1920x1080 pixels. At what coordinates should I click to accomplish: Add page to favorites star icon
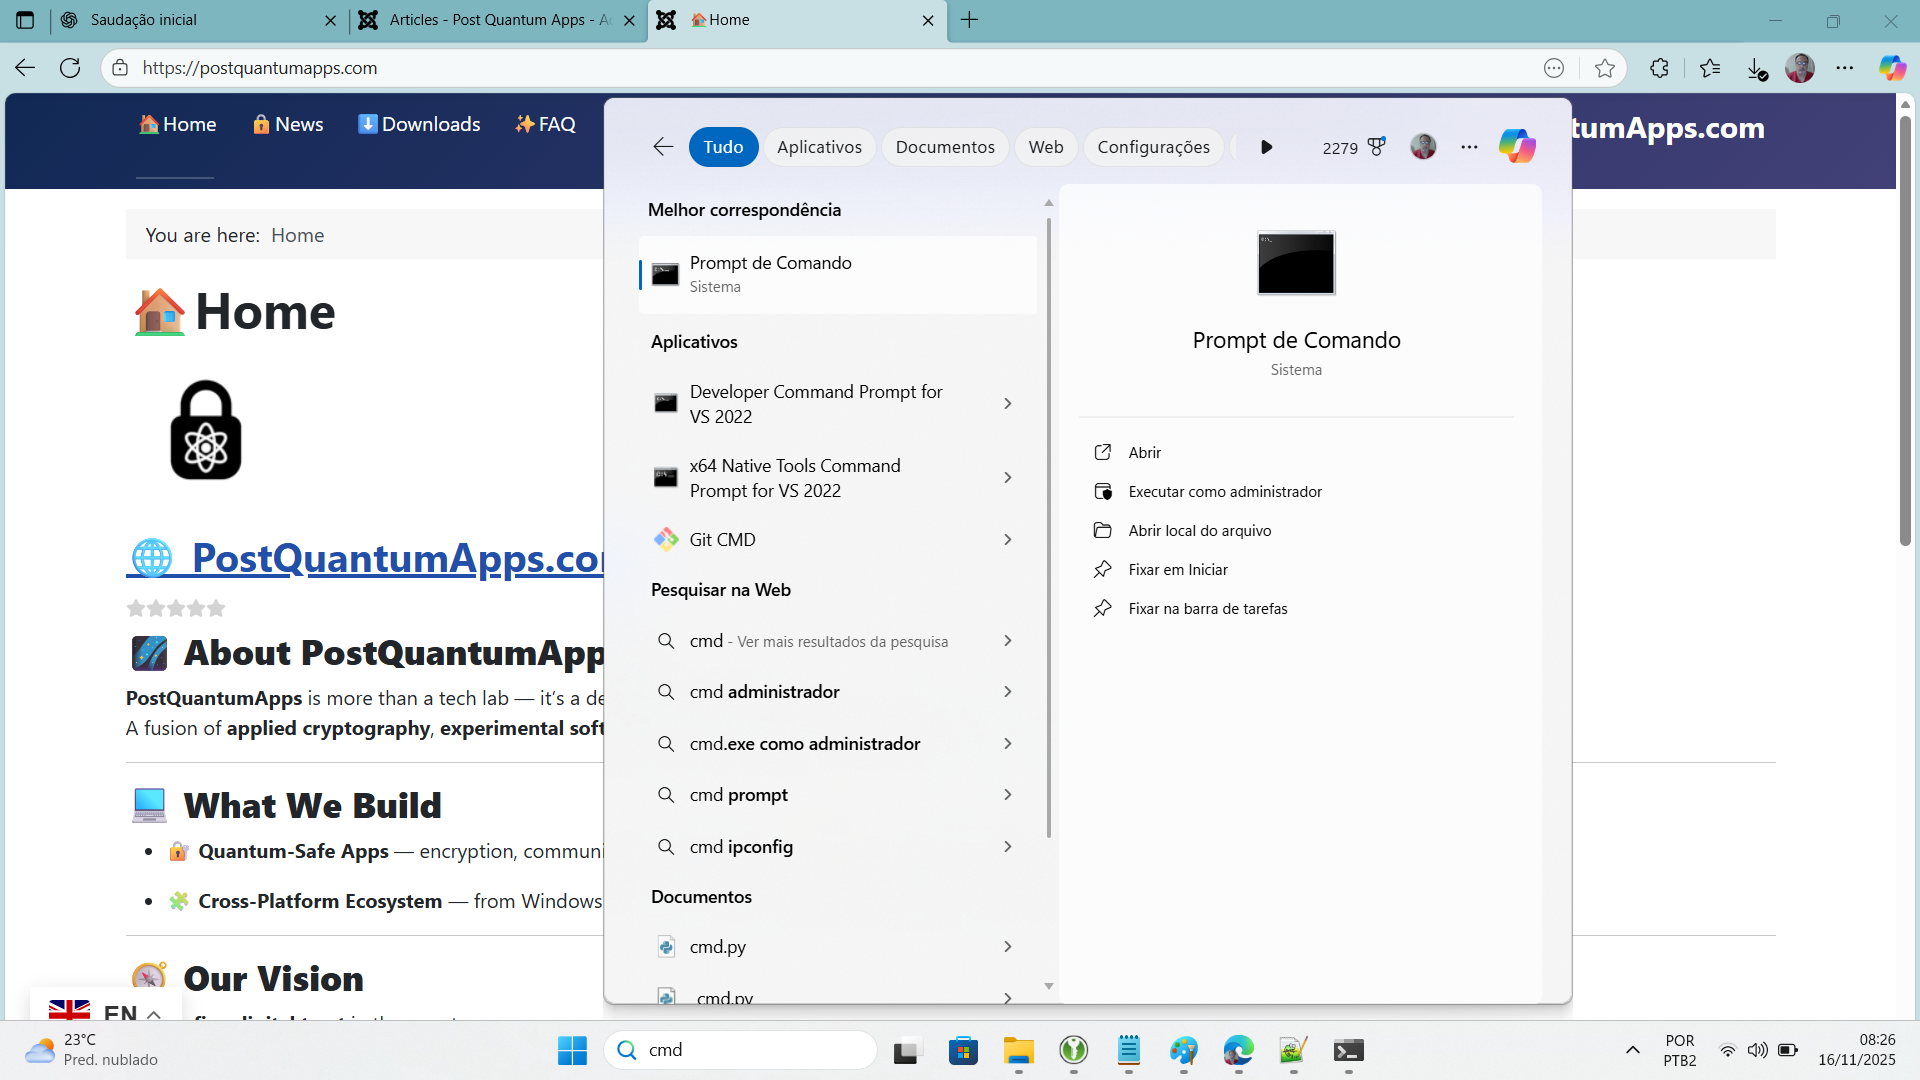click(x=1605, y=68)
